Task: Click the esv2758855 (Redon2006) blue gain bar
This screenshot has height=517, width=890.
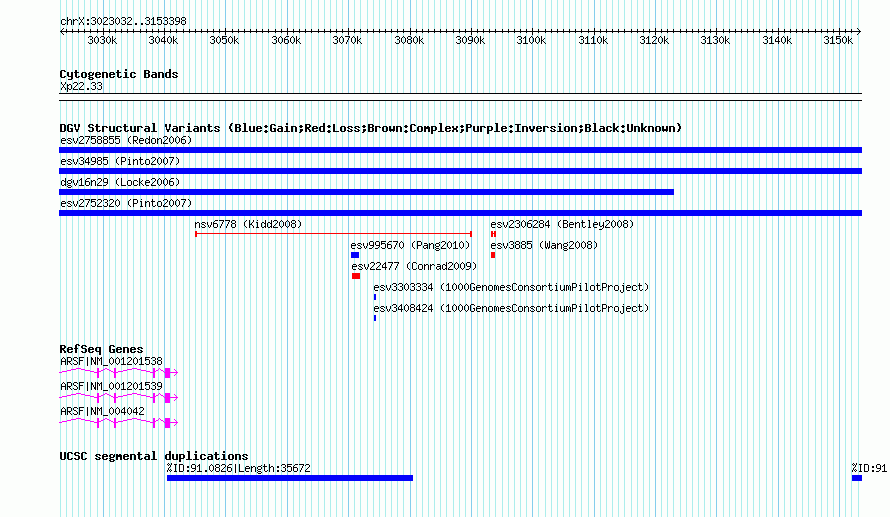Action: tap(460, 150)
